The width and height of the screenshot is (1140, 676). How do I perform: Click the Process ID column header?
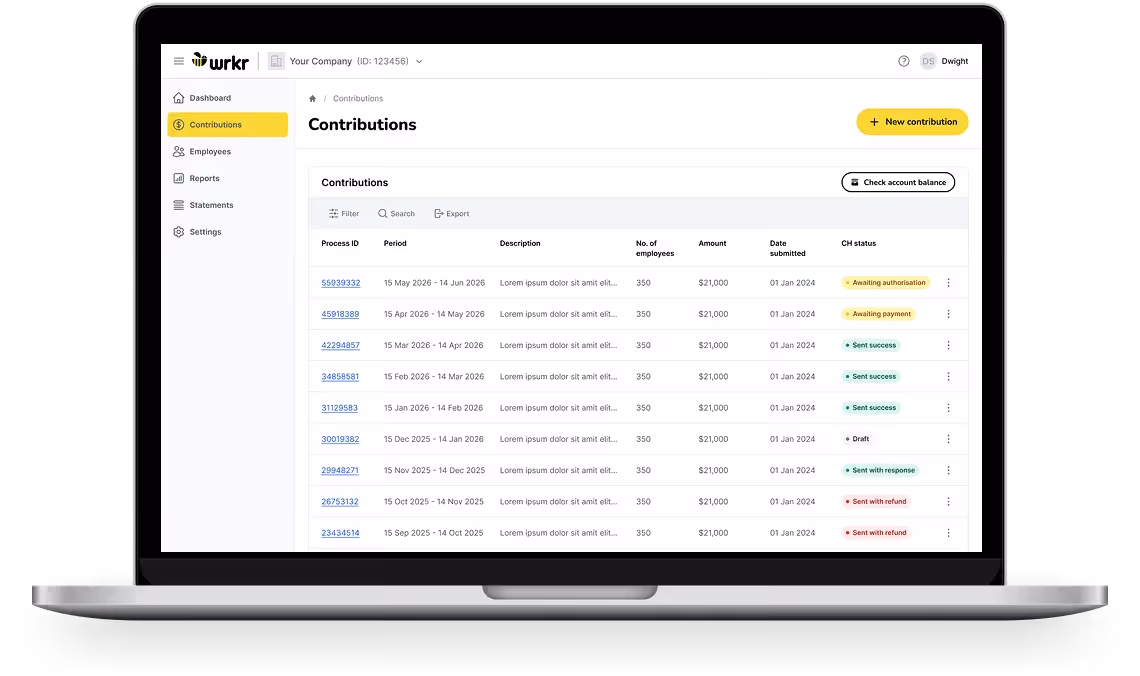340,244
